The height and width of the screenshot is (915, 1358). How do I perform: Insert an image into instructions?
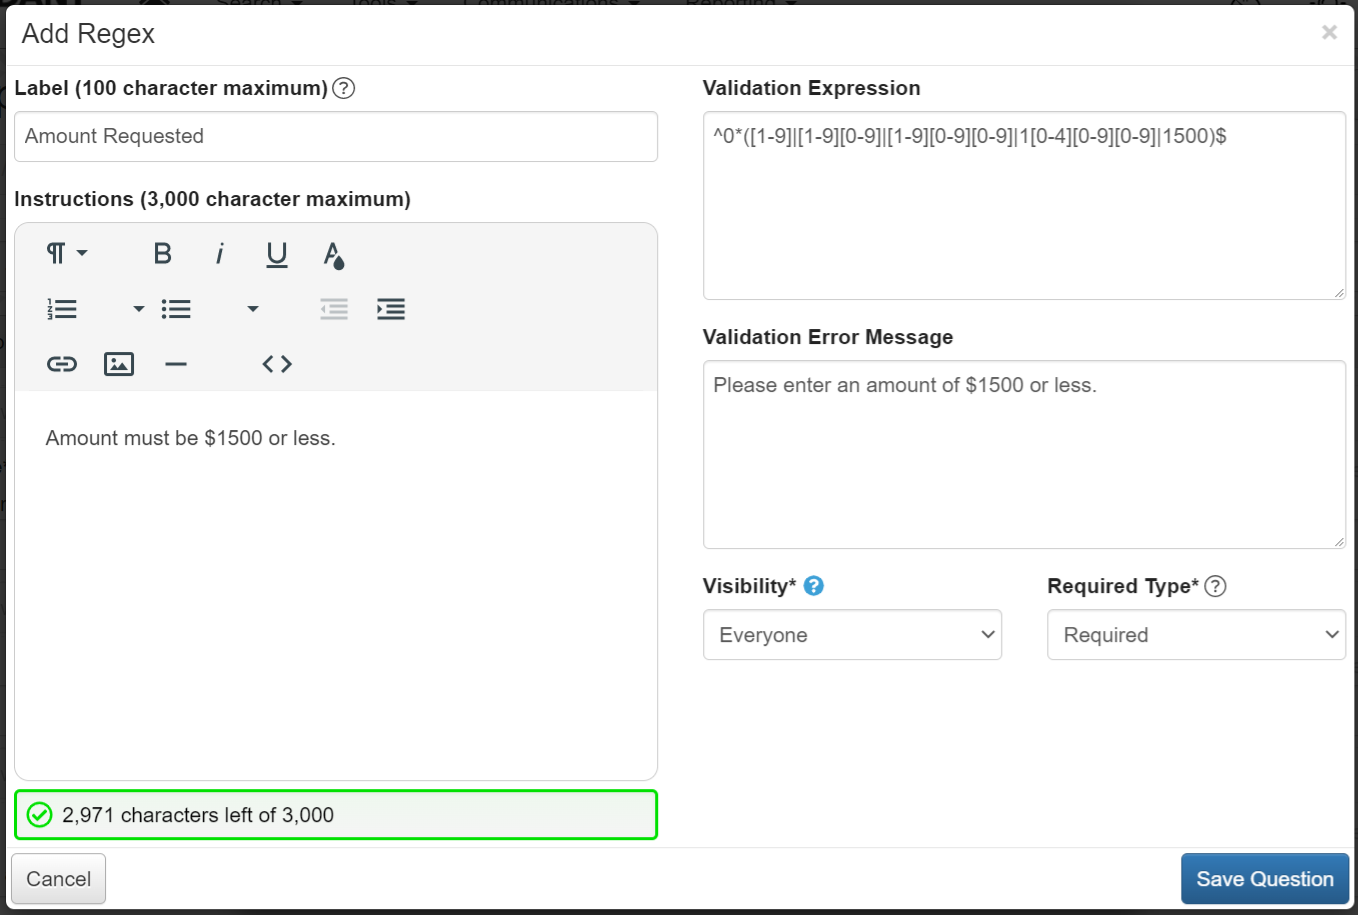click(x=119, y=364)
